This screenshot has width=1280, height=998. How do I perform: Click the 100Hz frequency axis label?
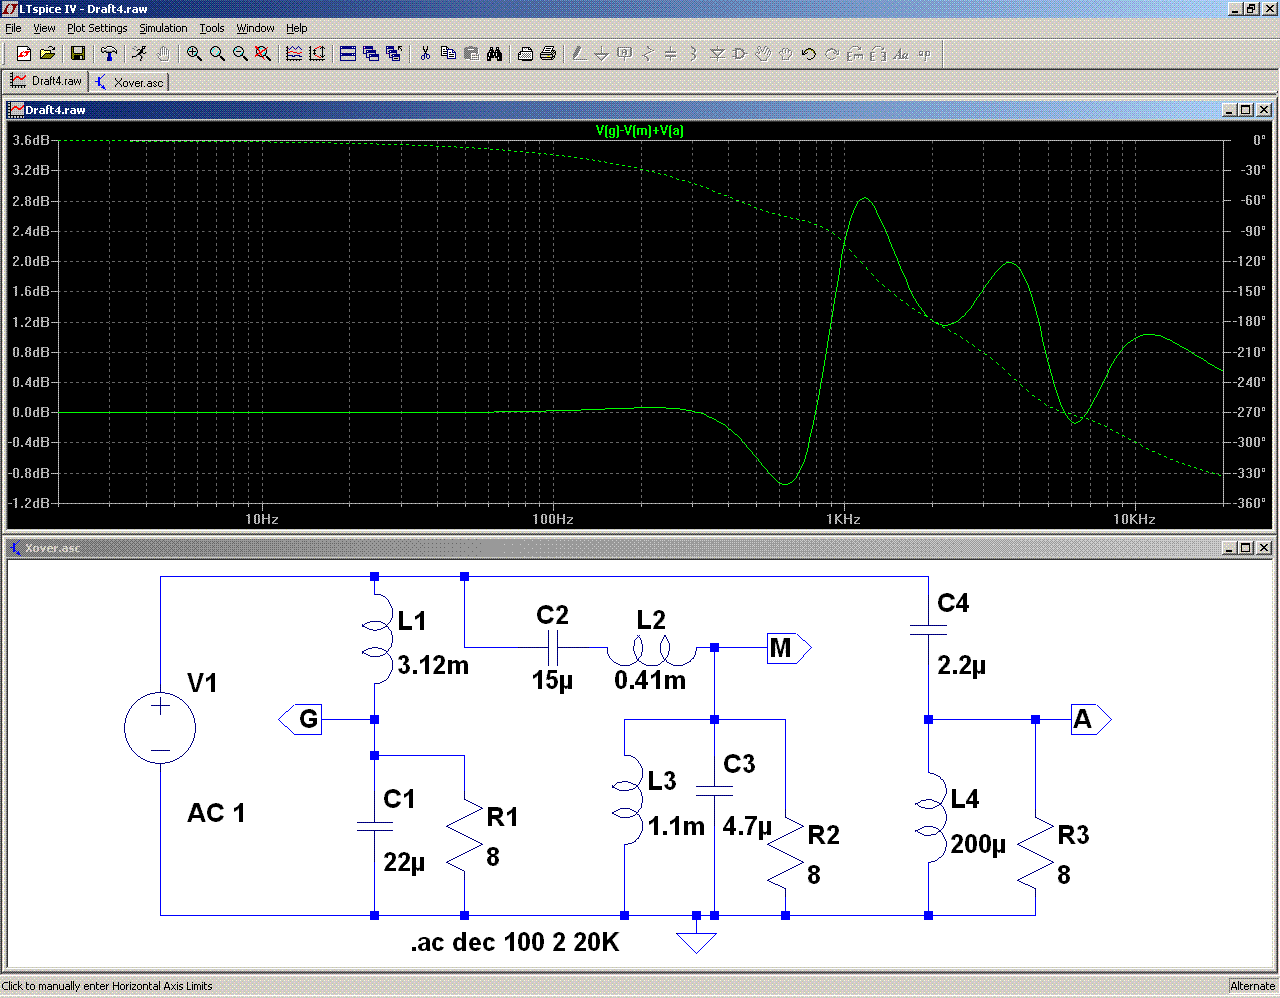point(553,519)
